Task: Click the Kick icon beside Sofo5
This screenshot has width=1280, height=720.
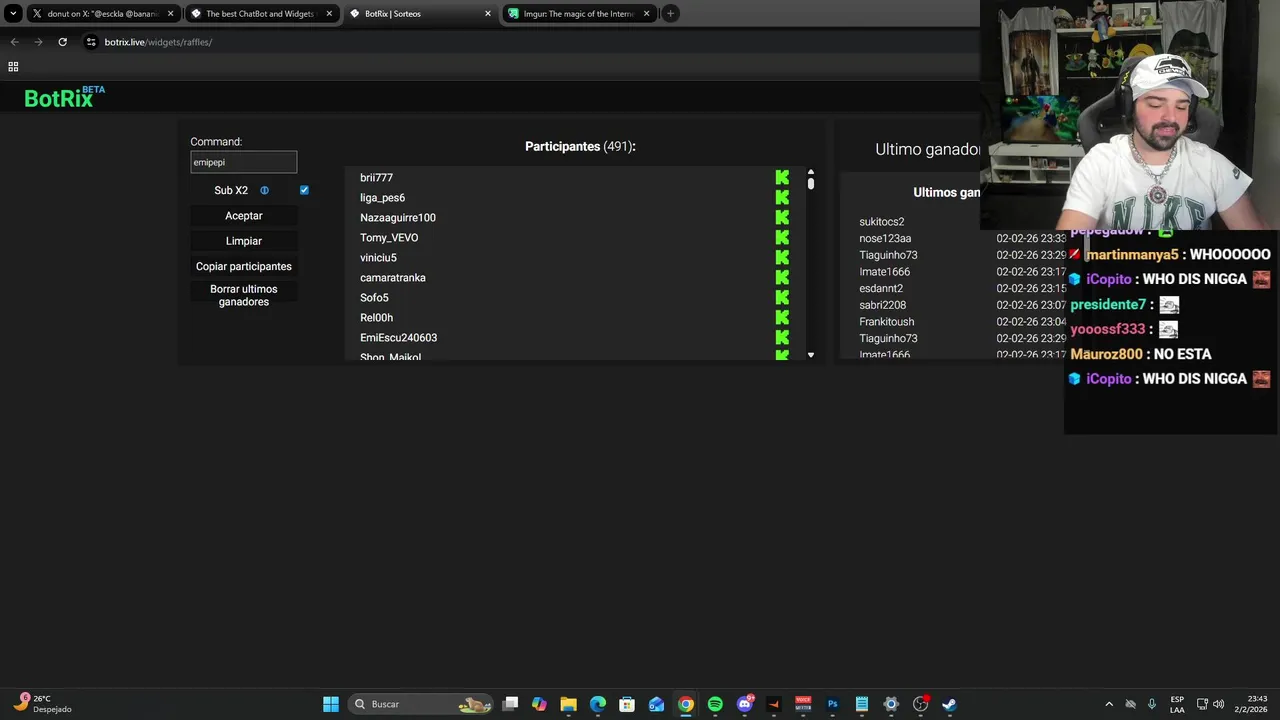Action: [782, 297]
